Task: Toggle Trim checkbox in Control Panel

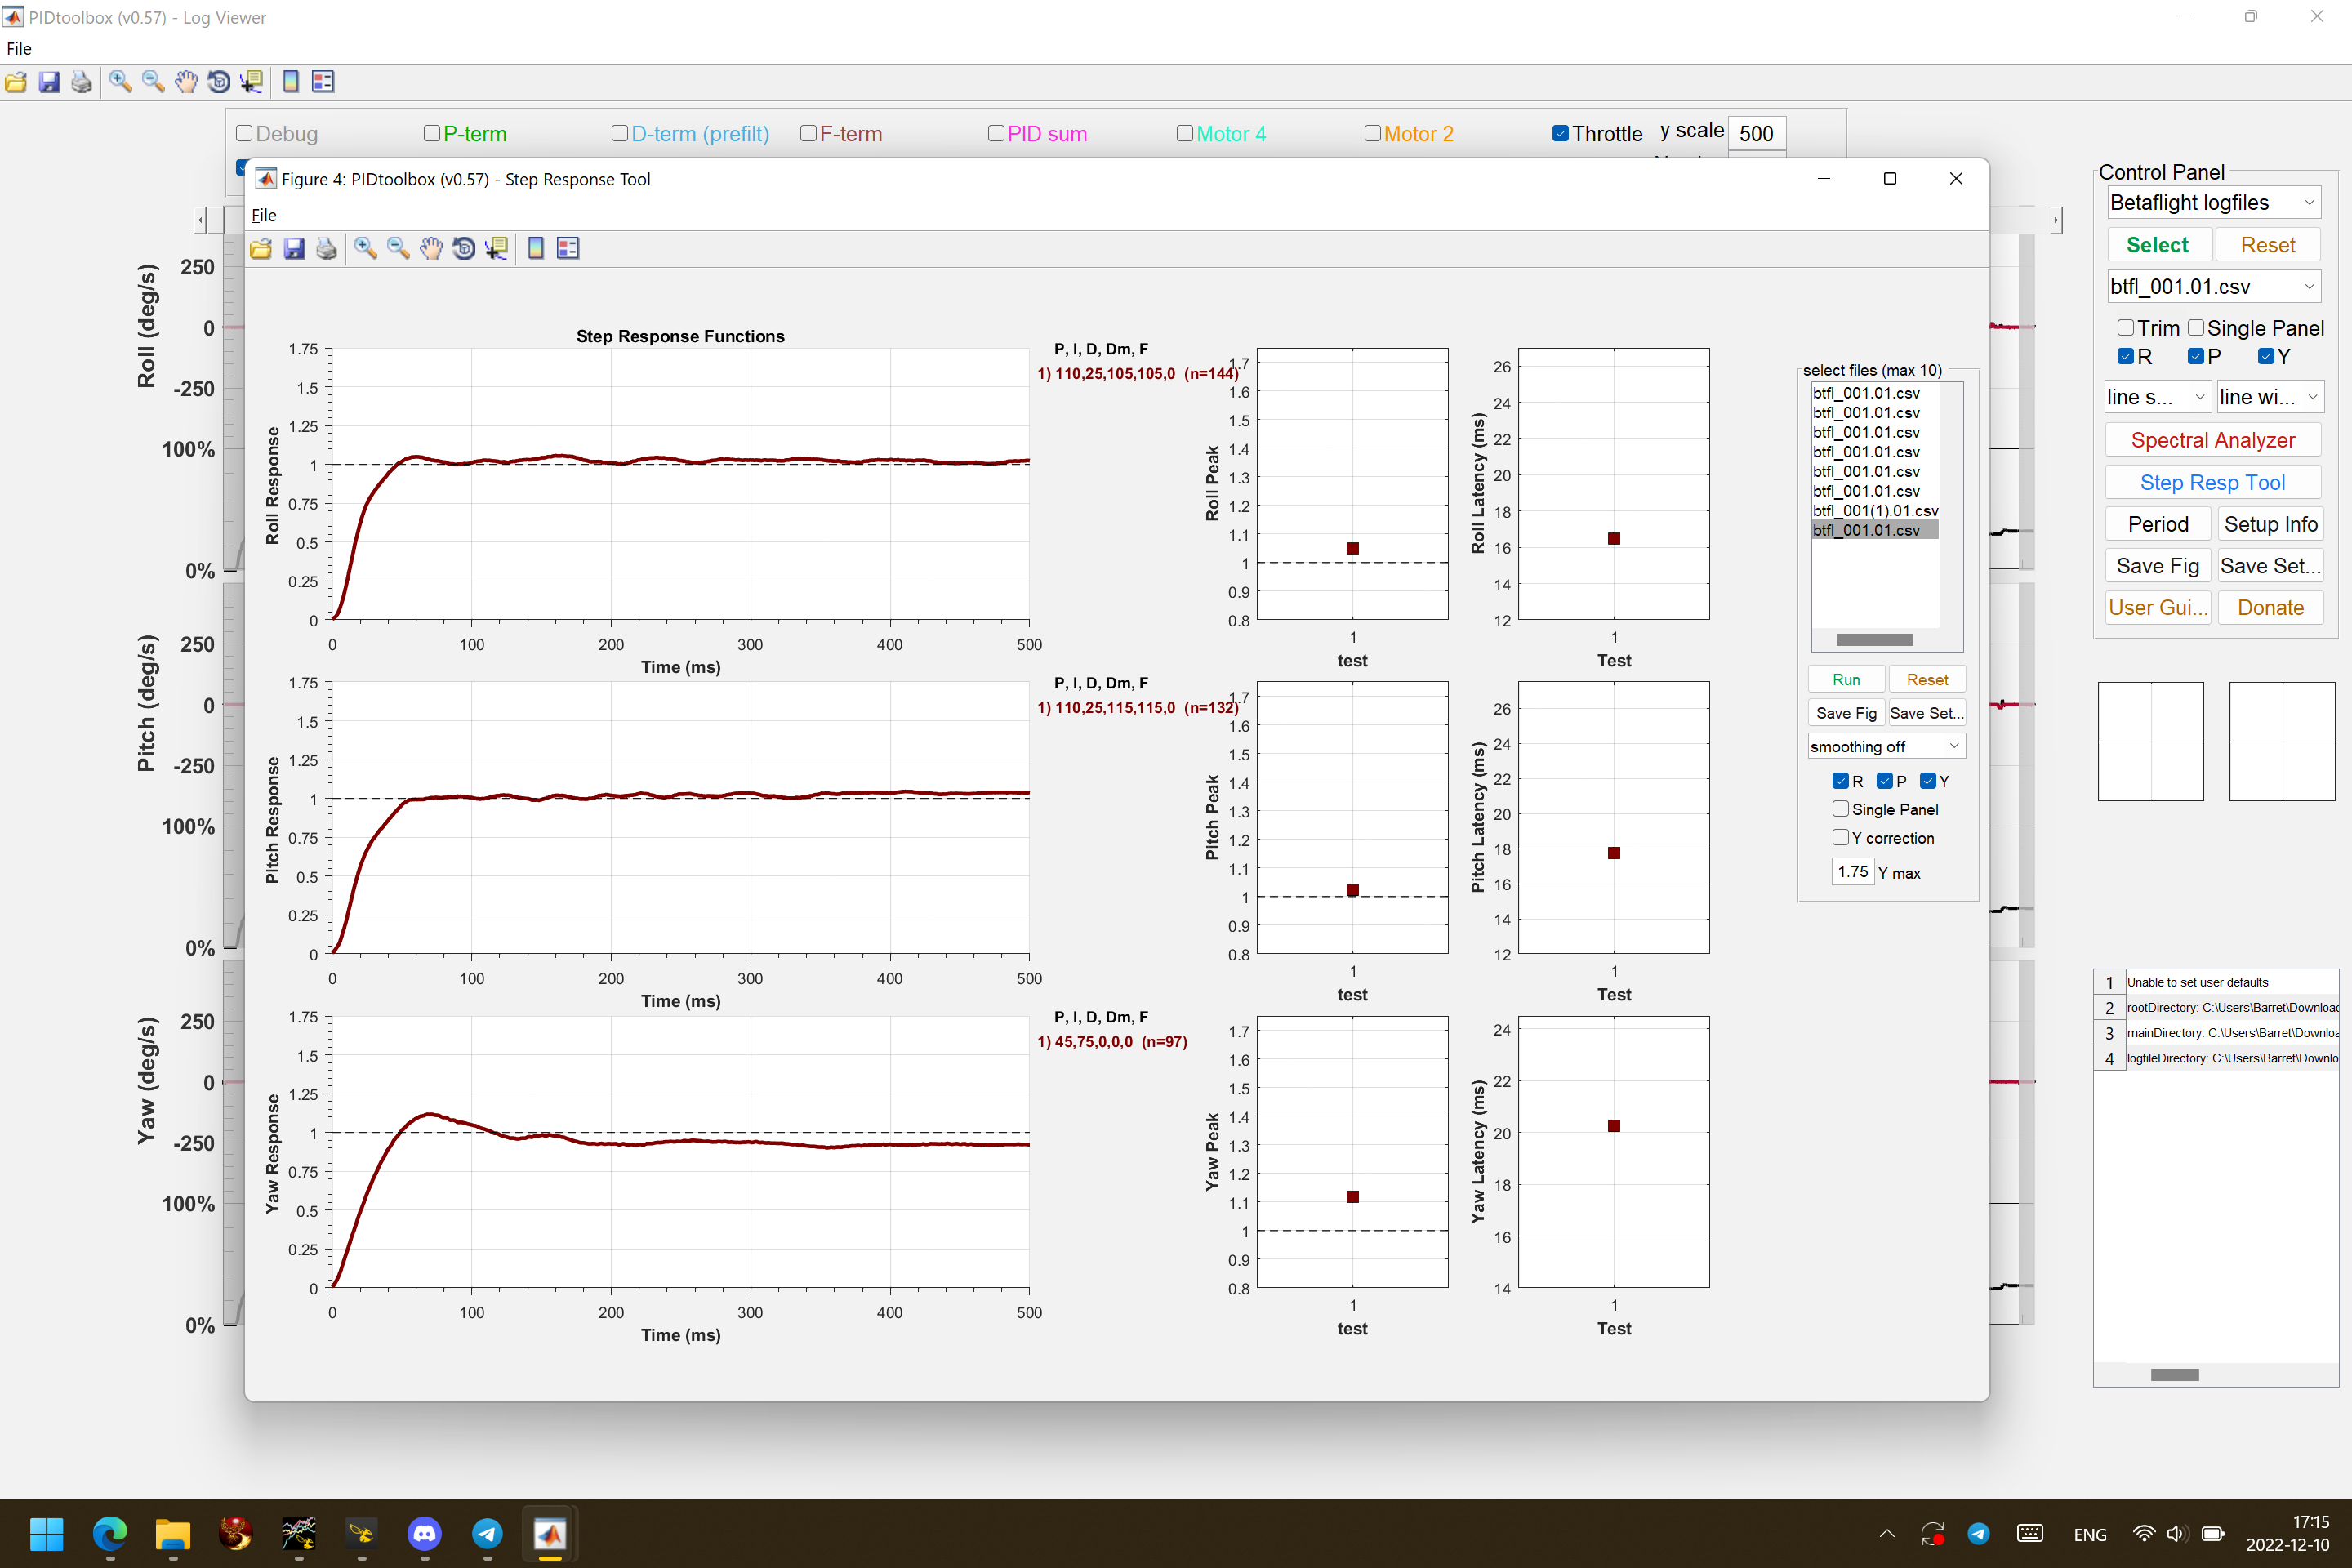Action: [2126, 328]
